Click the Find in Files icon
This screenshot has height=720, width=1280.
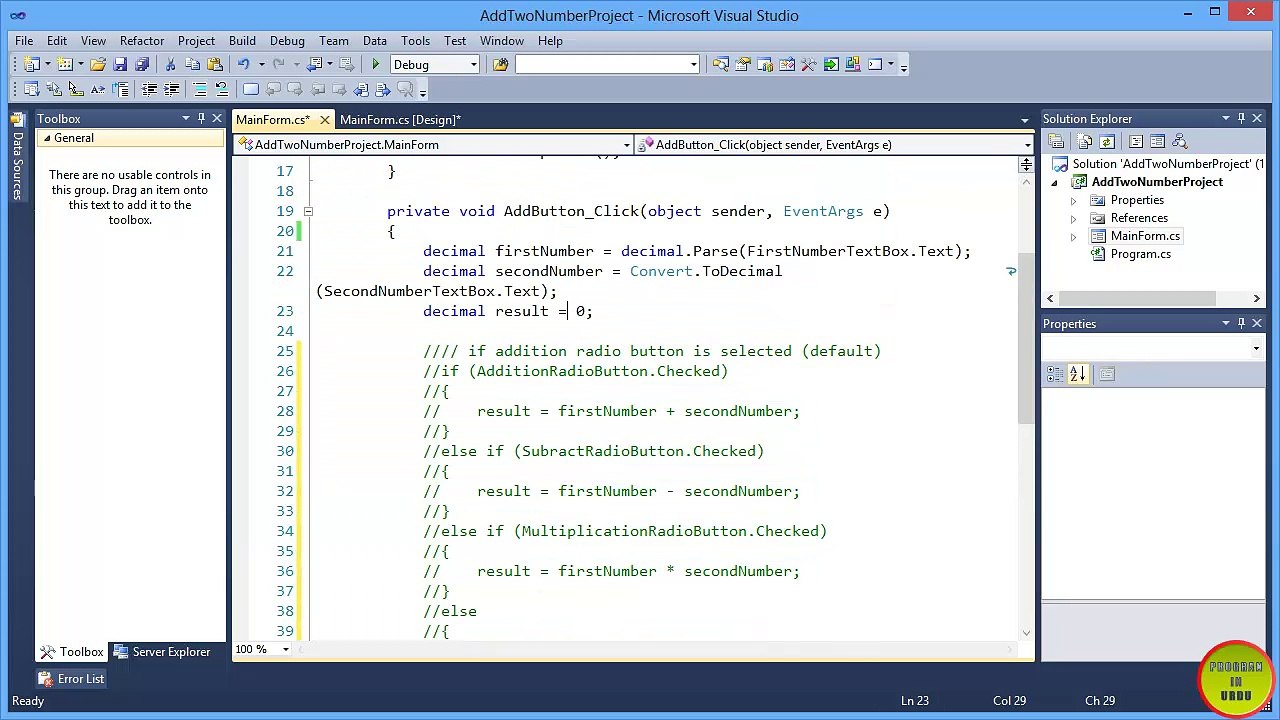click(x=500, y=64)
